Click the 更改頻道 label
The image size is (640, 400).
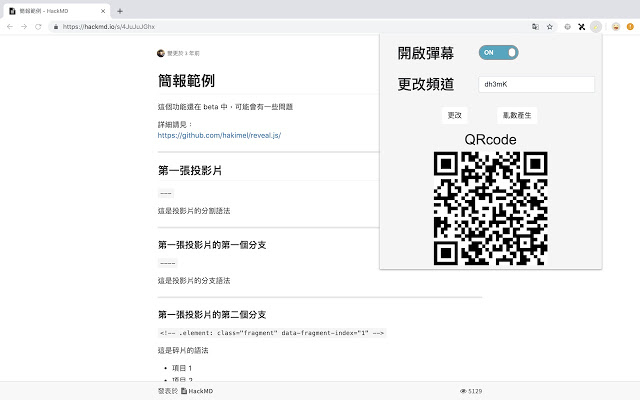tap(426, 84)
